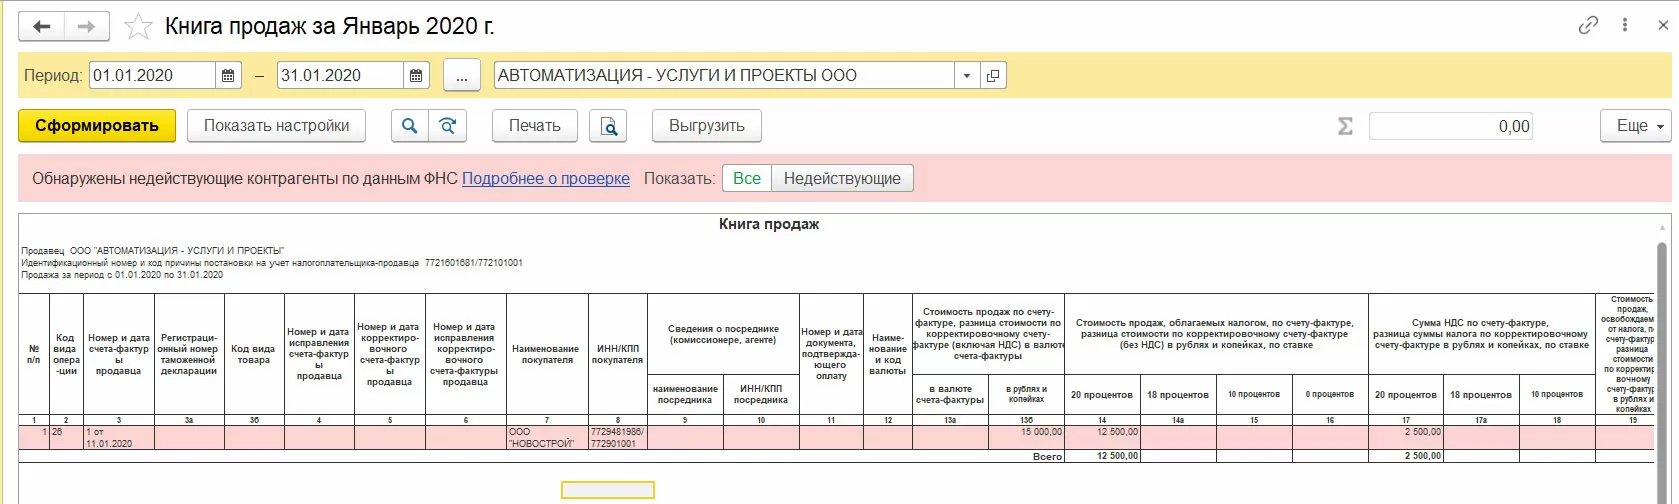This screenshot has width=1679, height=504.
Task: Select operation code cell 26
Action: tap(66, 437)
